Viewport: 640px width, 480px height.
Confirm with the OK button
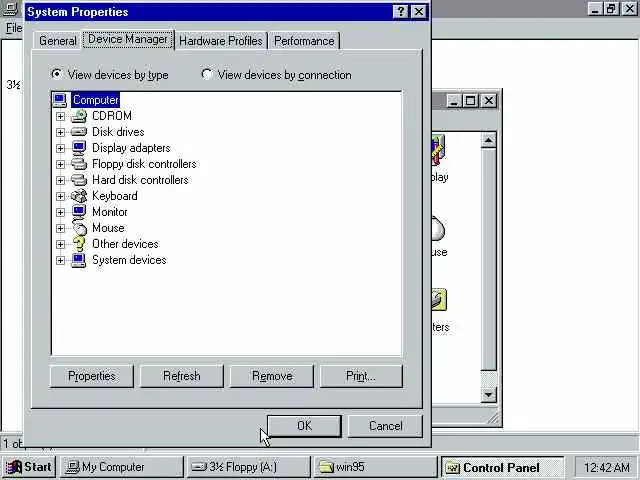[x=304, y=426]
